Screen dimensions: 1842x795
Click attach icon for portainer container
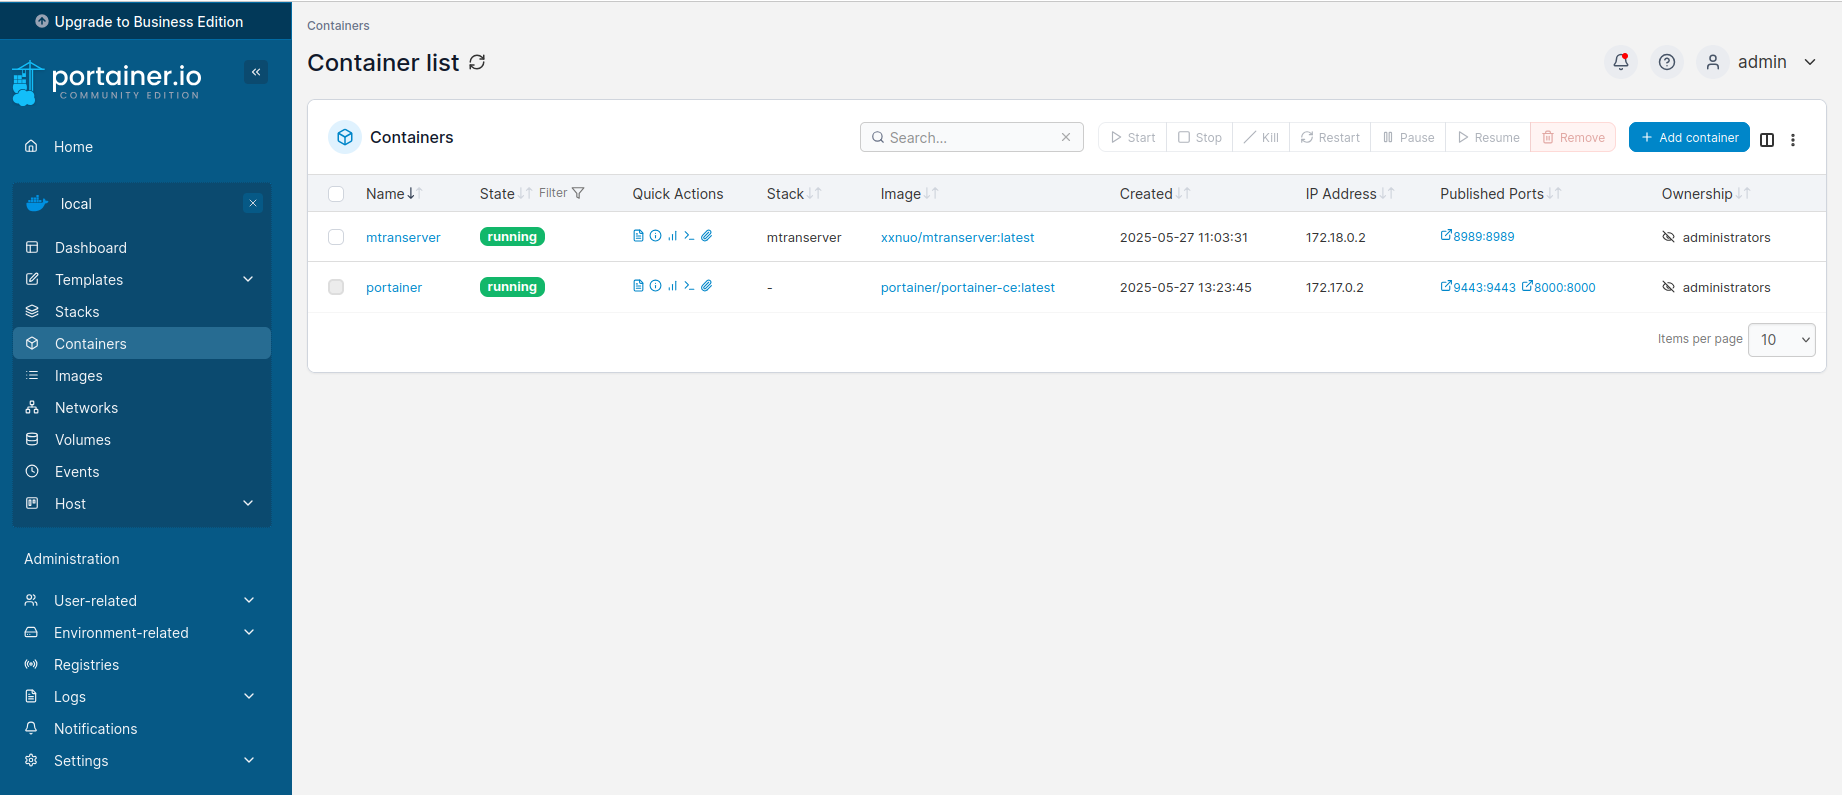click(706, 286)
